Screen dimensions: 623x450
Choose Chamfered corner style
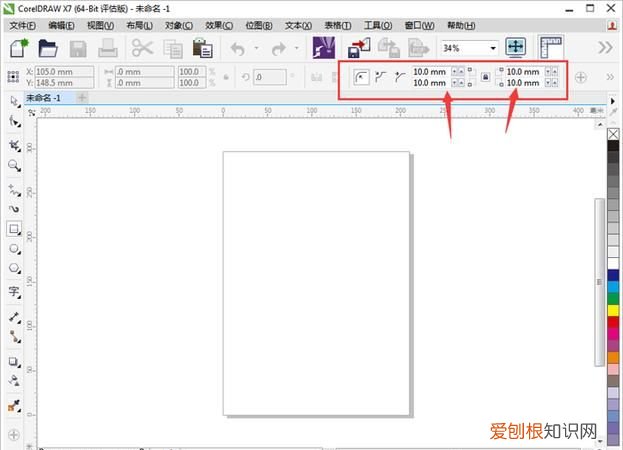(400, 77)
